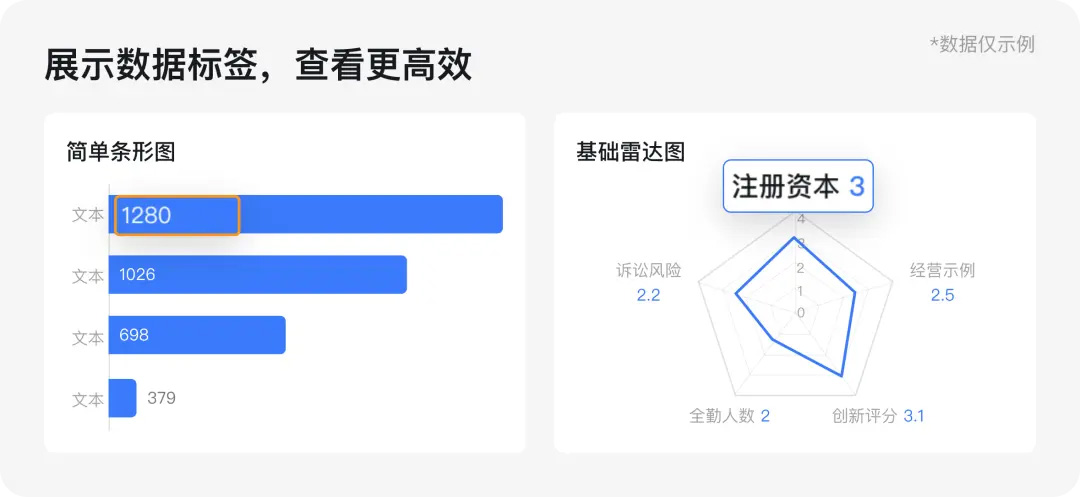
Task: Select the 698 bar
Action: pos(197,335)
